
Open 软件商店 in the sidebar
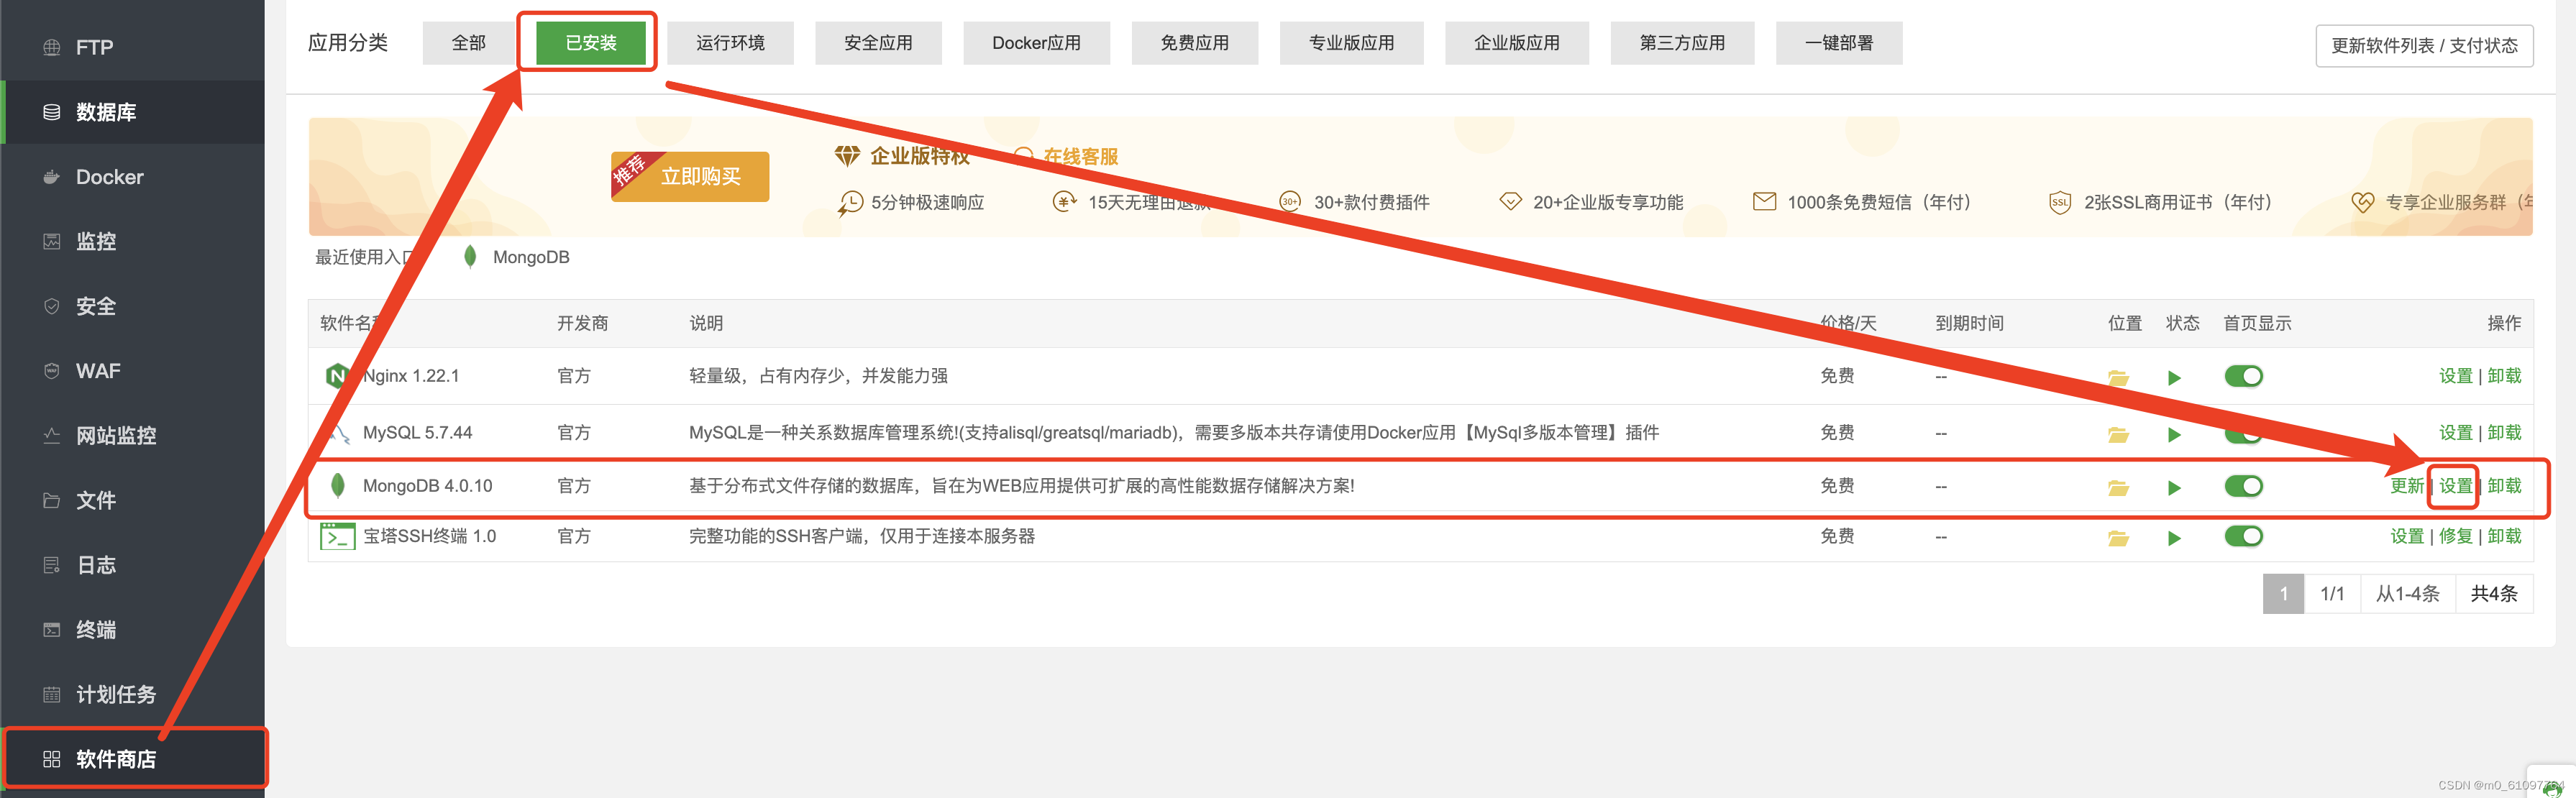tap(115, 759)
